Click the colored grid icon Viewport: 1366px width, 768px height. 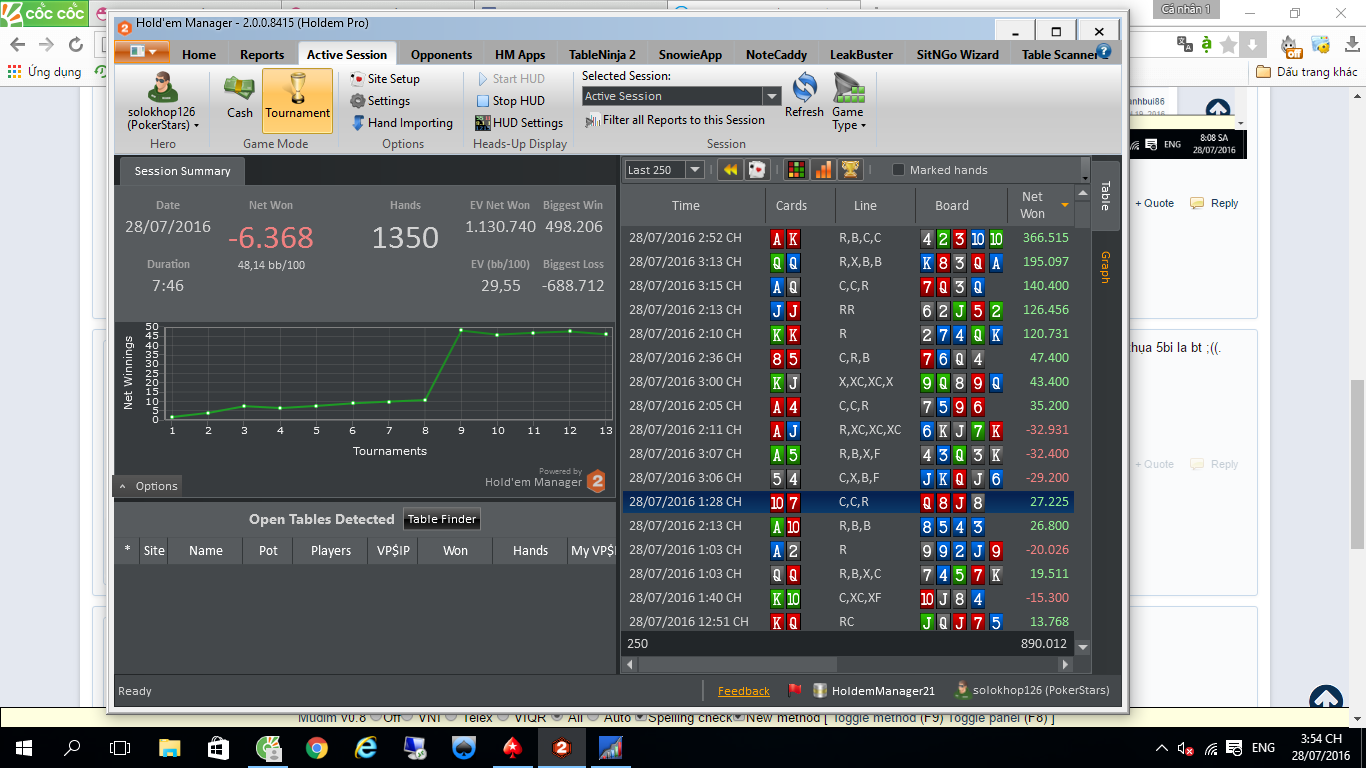(796, 170)
